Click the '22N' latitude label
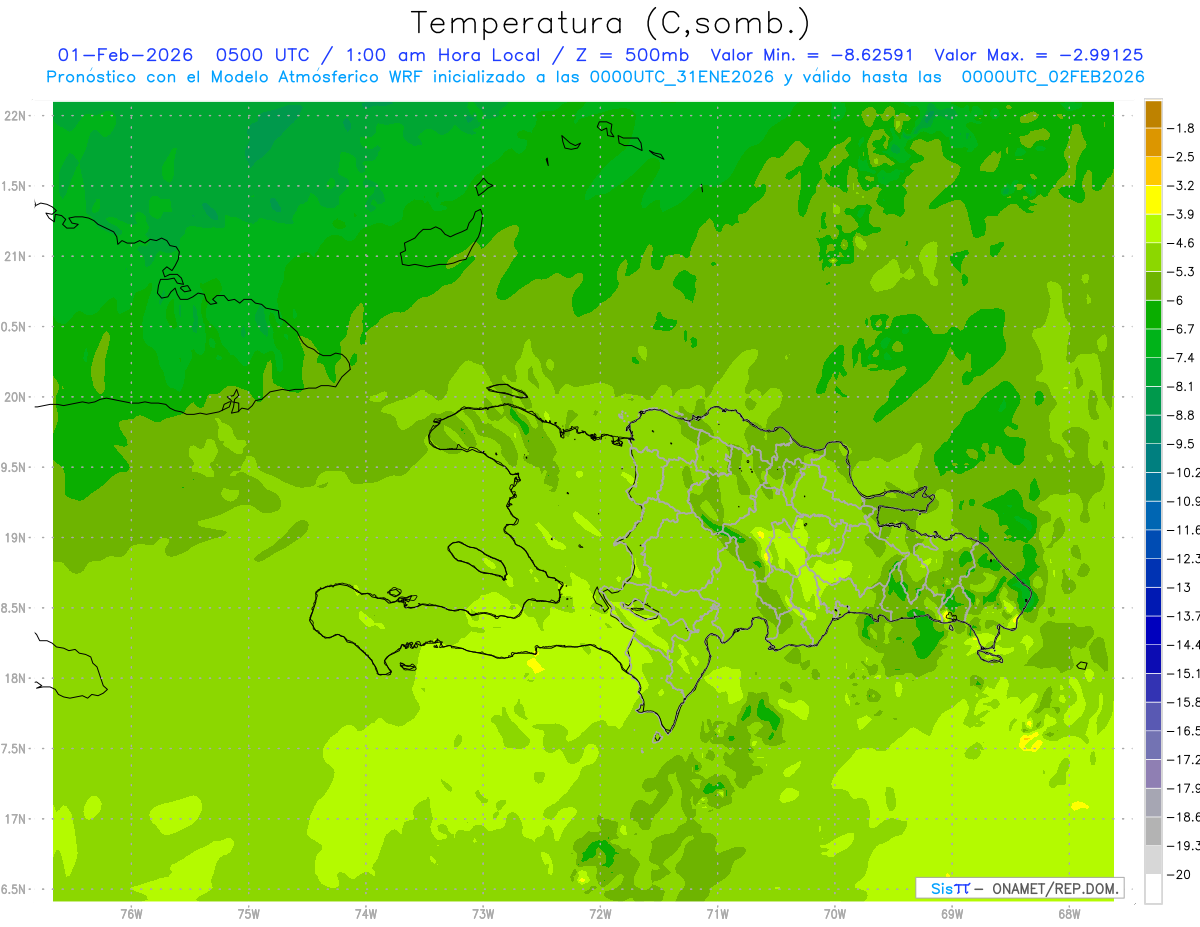 (16, 116)
